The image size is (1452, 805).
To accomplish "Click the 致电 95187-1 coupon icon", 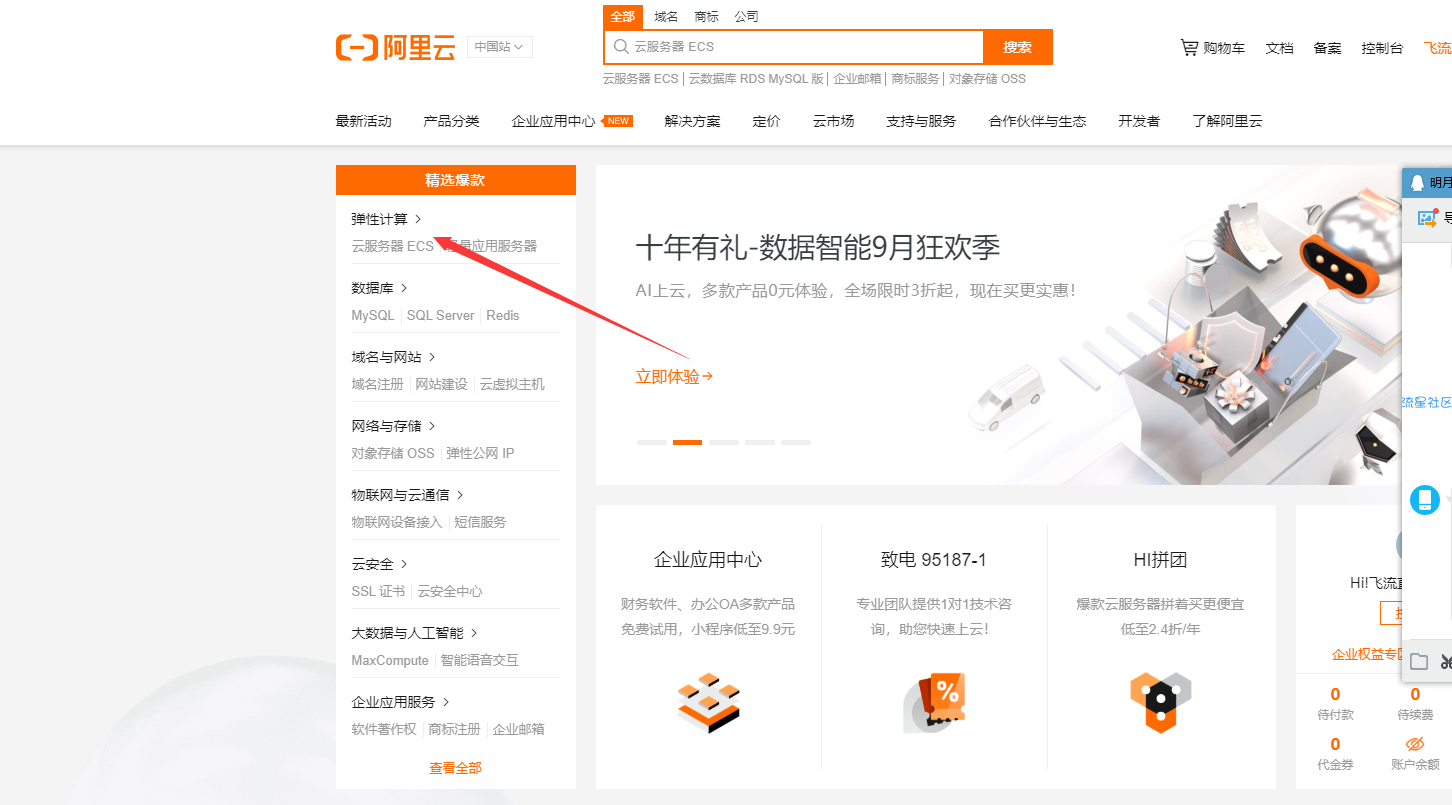I will [x=934, y=703].
